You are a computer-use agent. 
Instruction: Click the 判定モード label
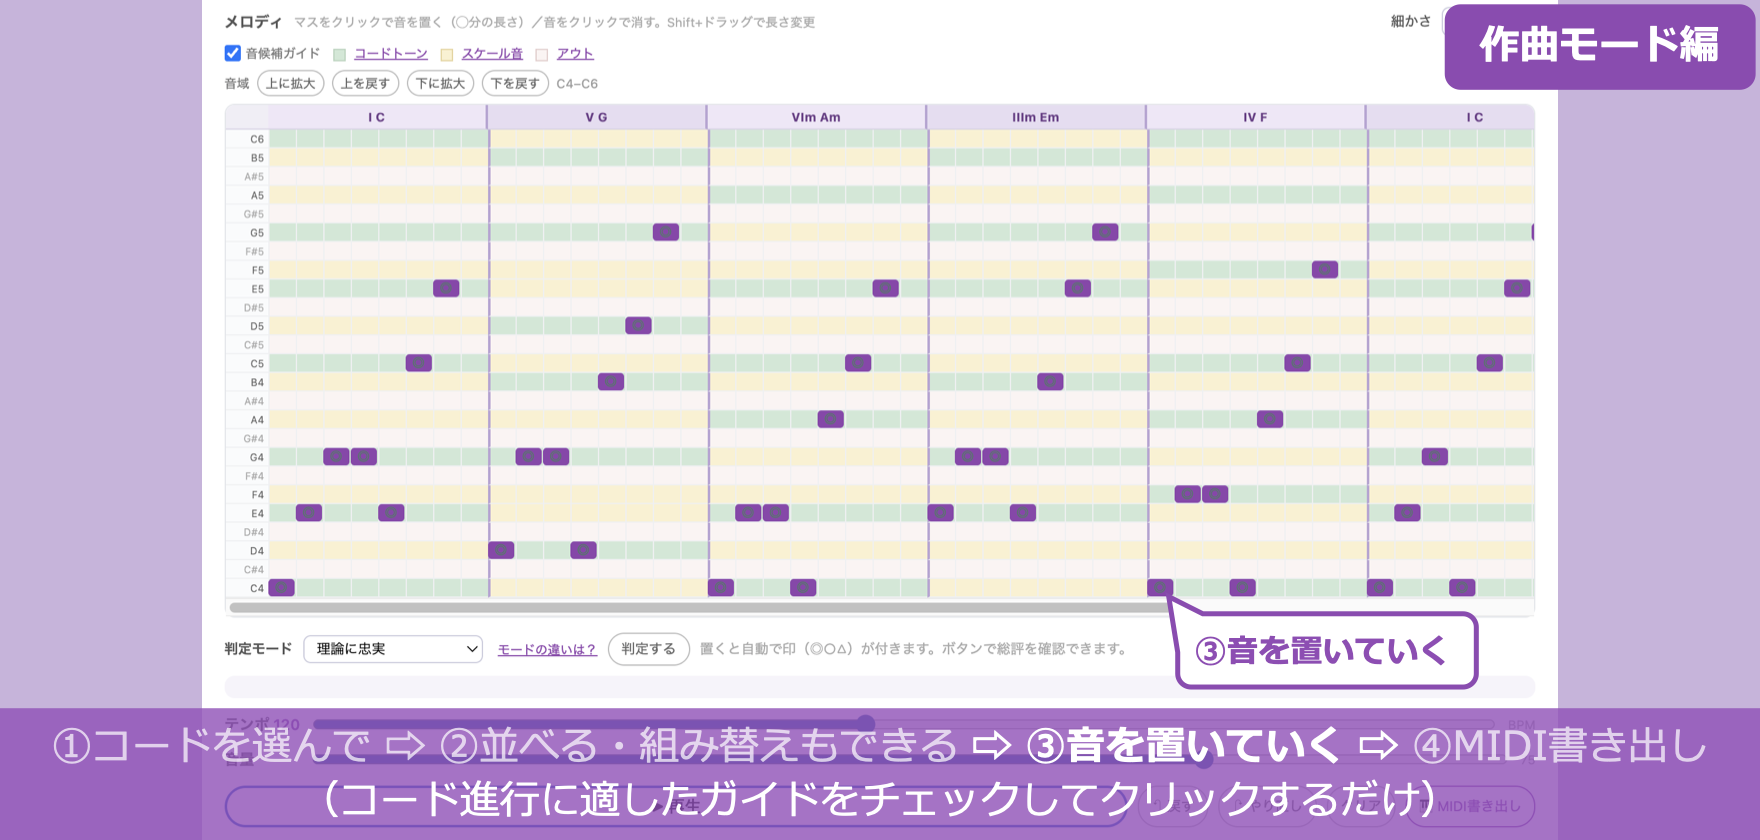[x=258, y=649]
